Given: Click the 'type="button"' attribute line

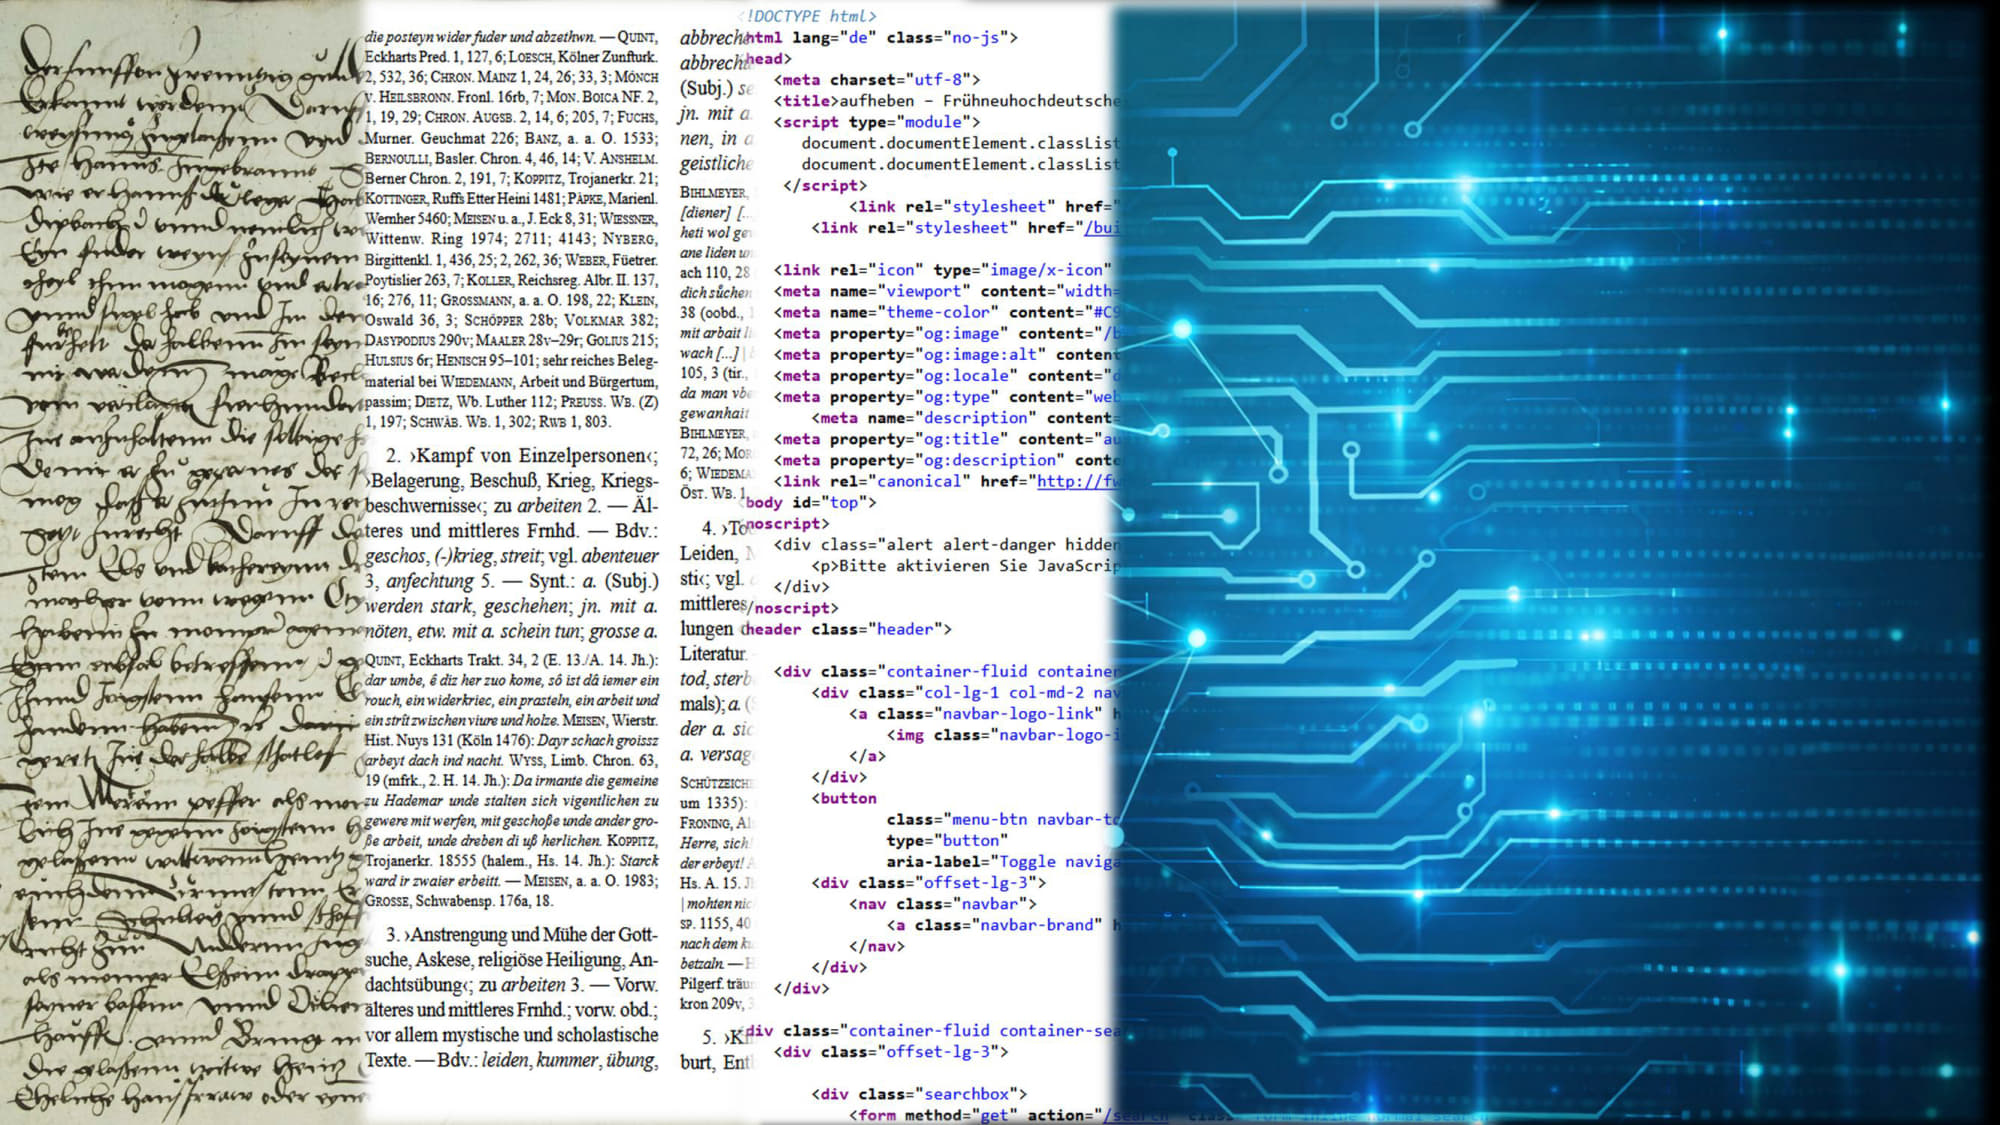Looking at the screenshot, I should point(947,840).
